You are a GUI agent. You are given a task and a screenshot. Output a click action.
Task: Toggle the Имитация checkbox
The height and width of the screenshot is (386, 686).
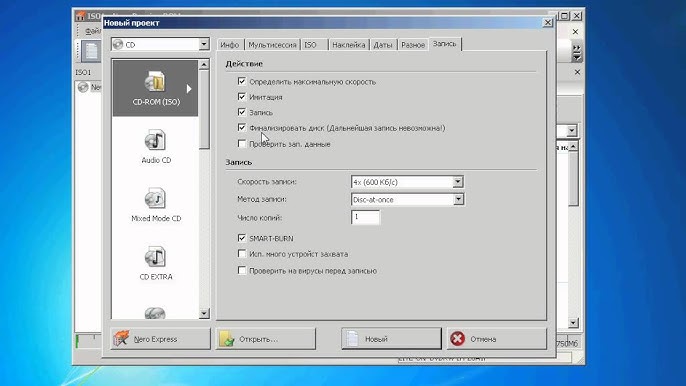[242, 96]
